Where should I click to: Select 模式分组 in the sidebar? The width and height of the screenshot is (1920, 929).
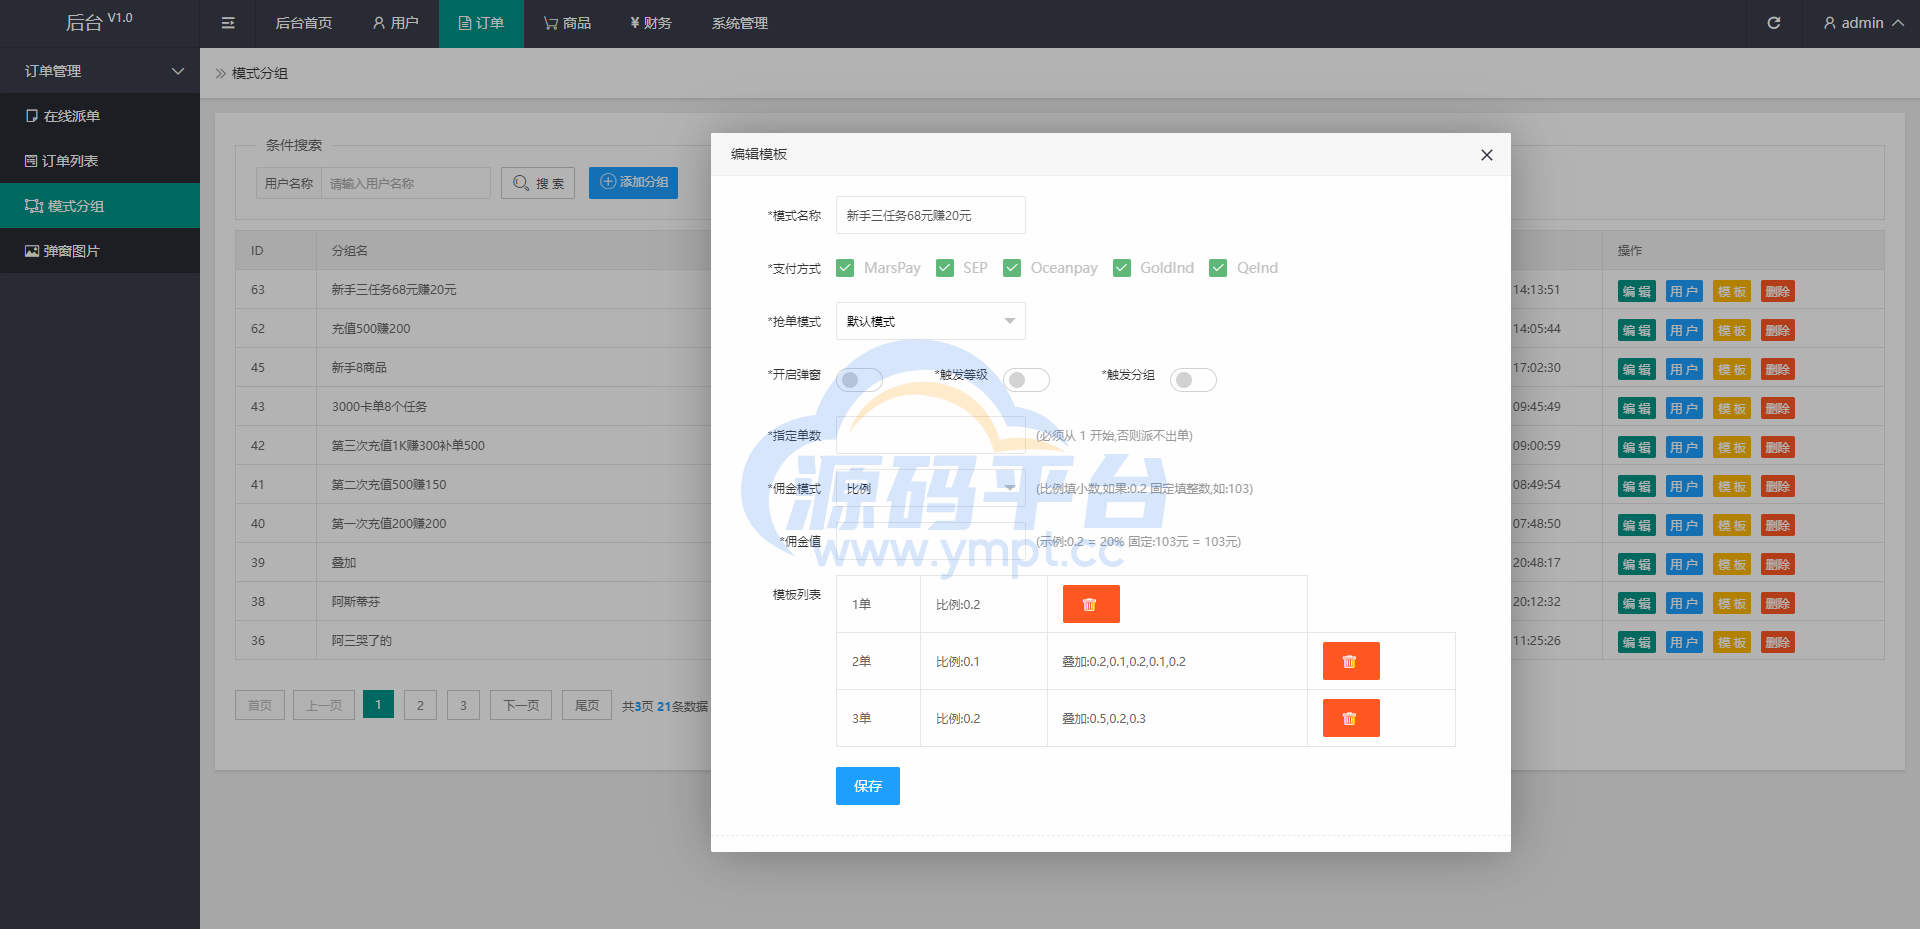coord(100,206)
